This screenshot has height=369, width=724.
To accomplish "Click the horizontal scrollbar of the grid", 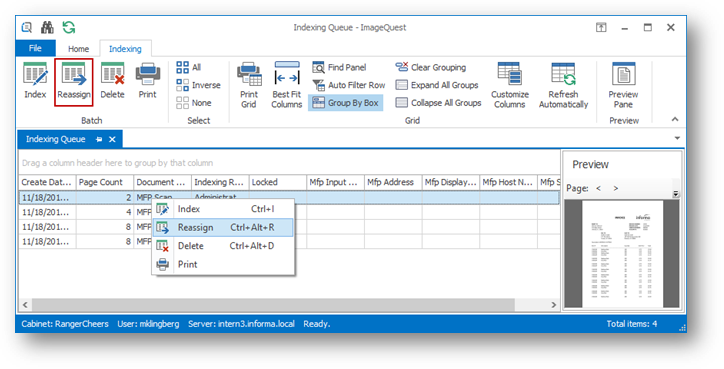I will coord(272,305).
